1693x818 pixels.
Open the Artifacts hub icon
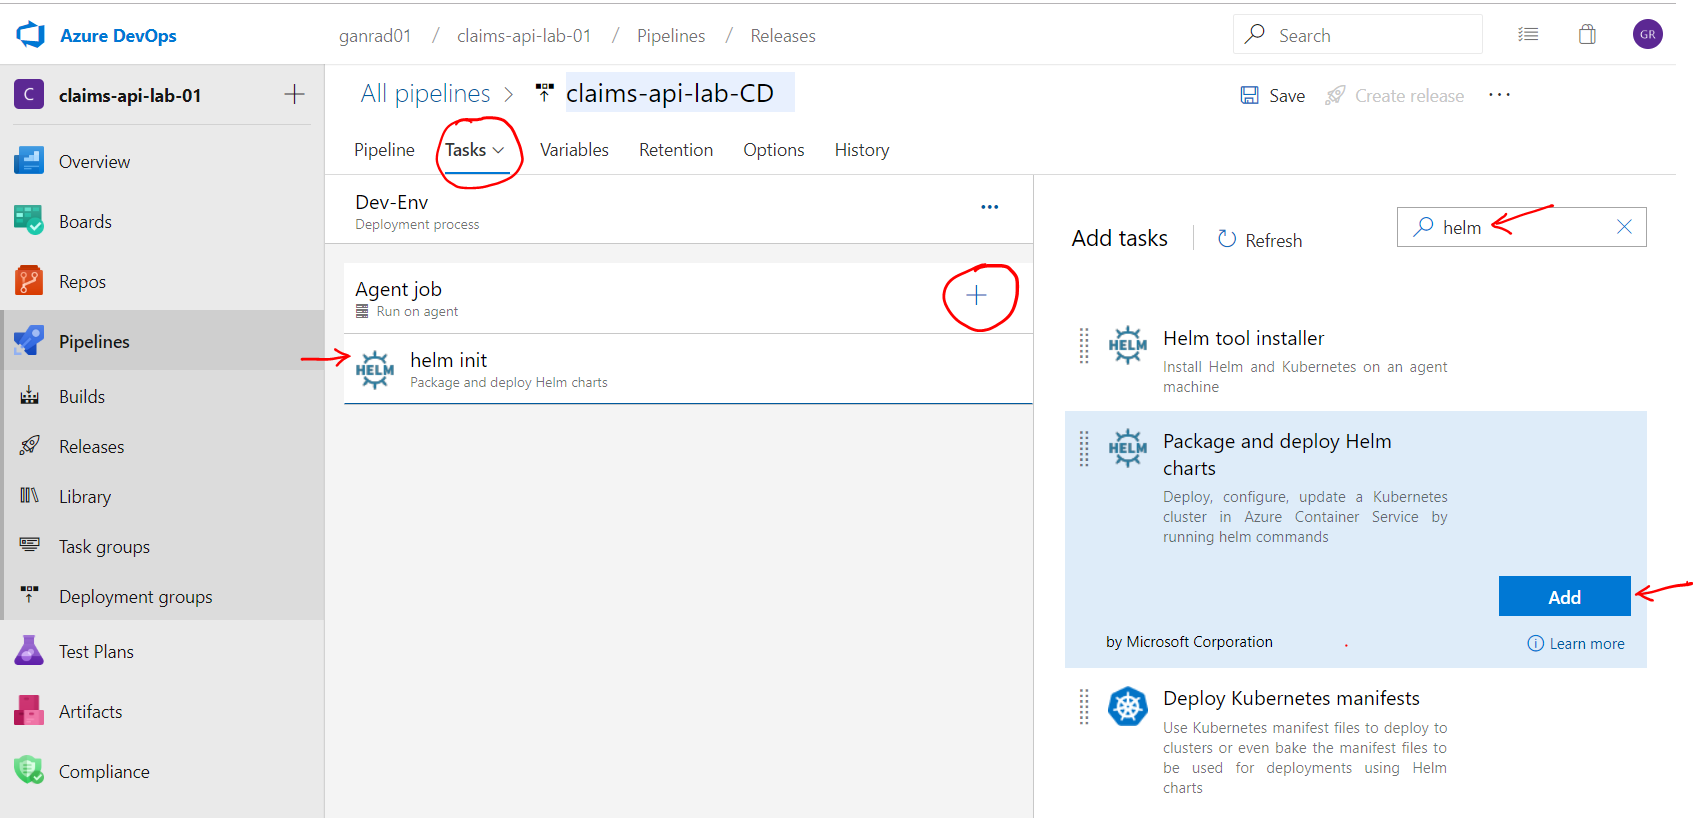(29, 711)
